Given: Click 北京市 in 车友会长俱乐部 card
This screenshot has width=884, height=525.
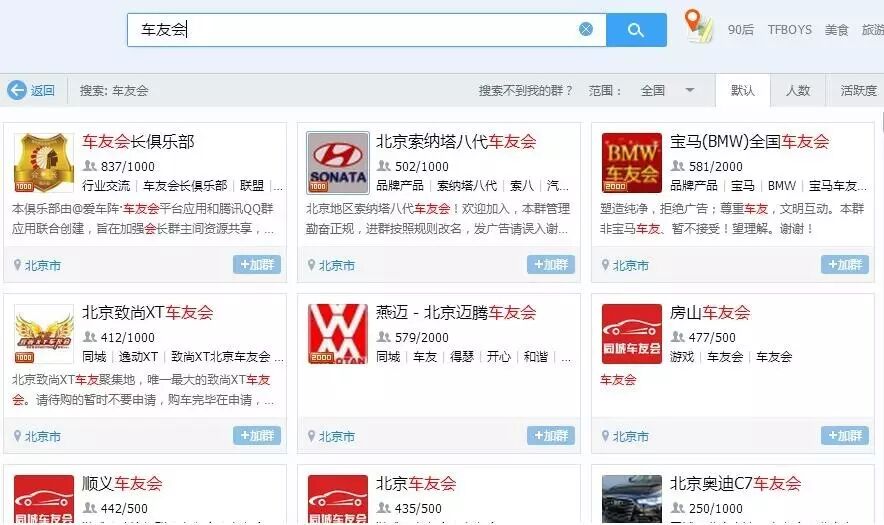Looking at the screenshot, I should click(43, 266).
